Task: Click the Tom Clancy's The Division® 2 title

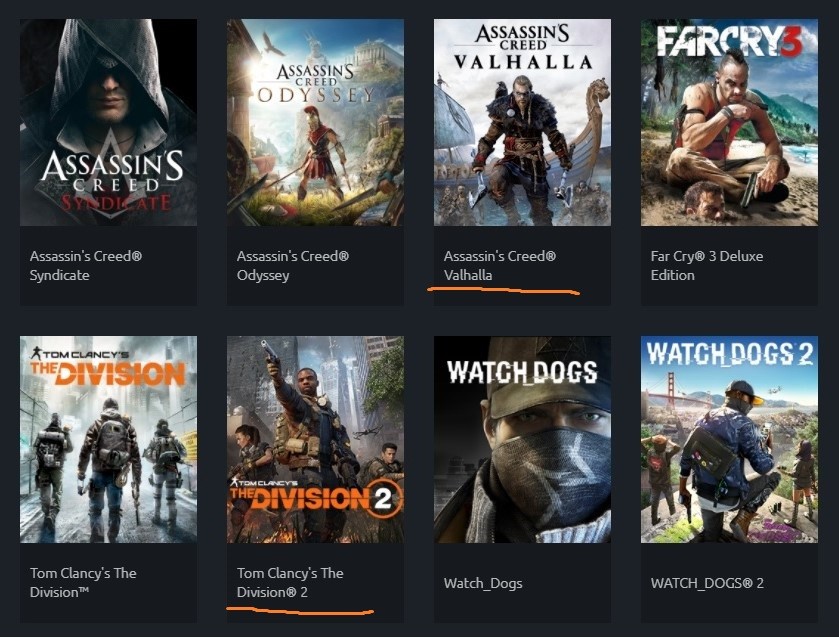Action: click(290, 582)
